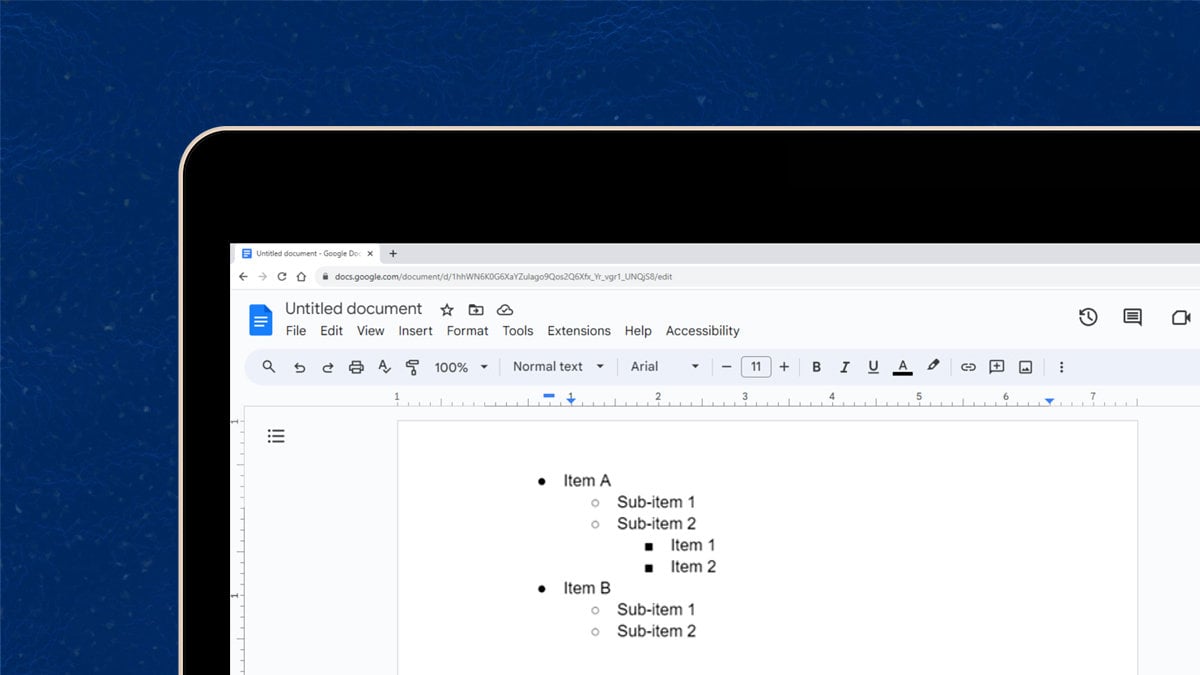Move the document to a folder
The width and height of the screenshot is (1200, 675).
click(x=475, y=309)
